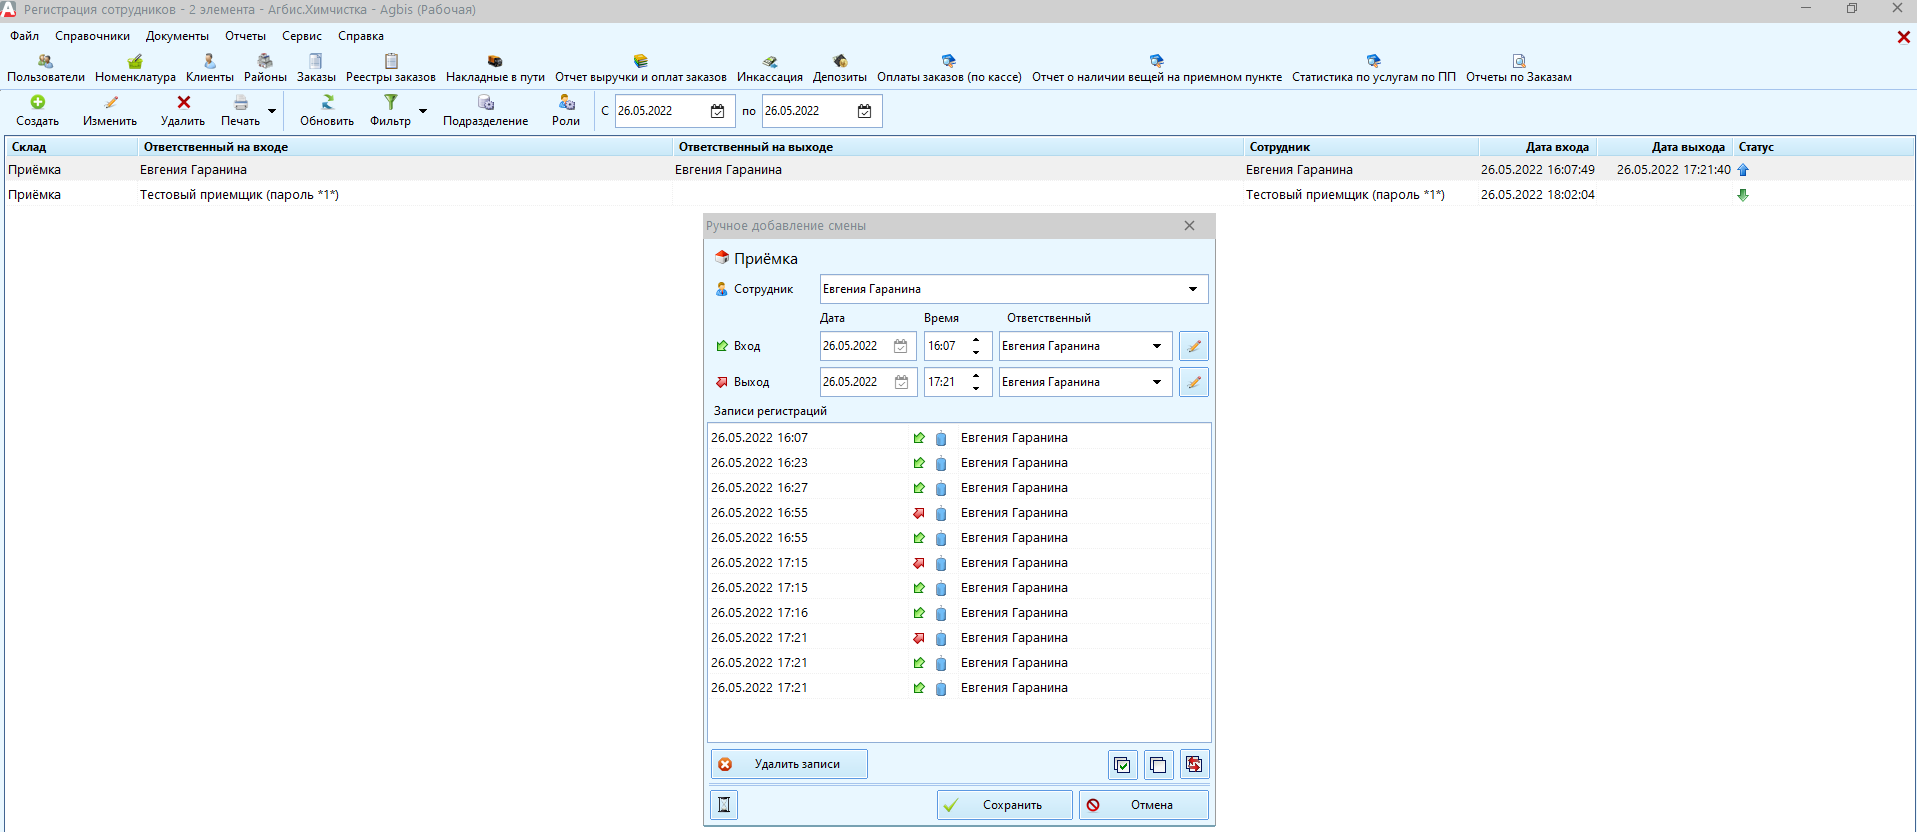1917x832 pixels.
Task: Click the hourglass icon button in dialog
Action: click(x=724, y=805)
